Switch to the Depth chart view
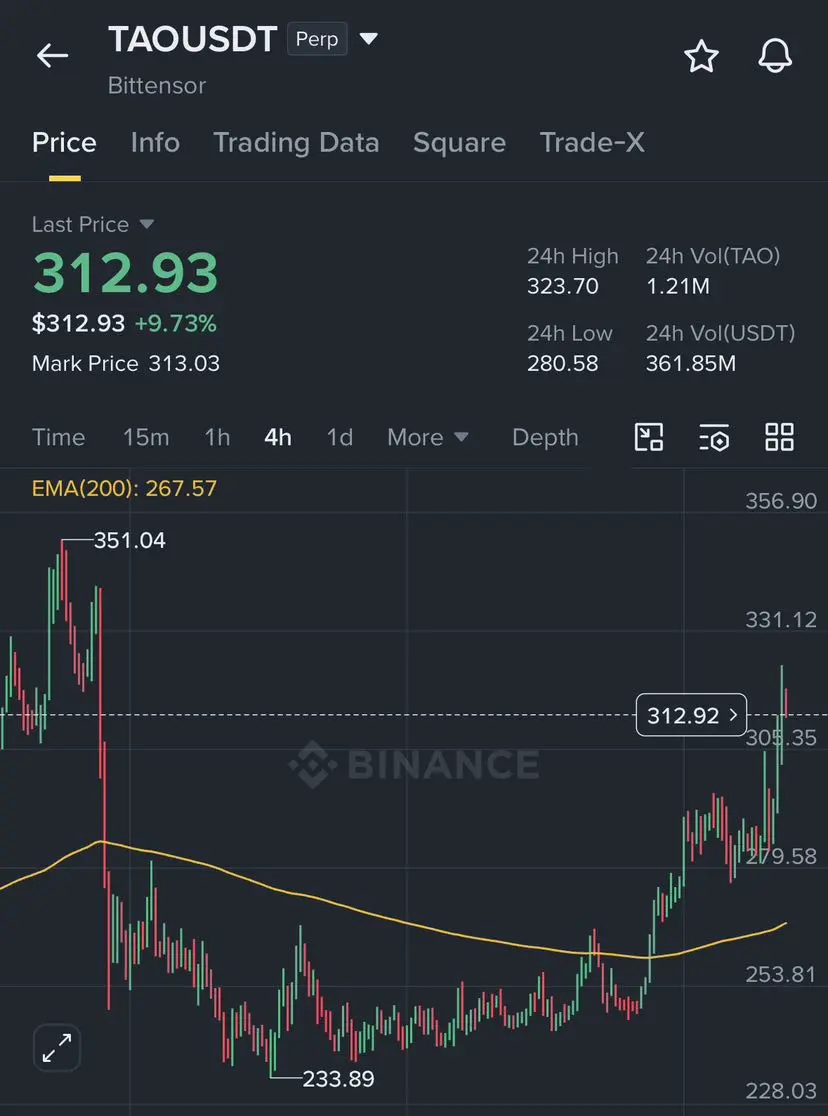 545,437
